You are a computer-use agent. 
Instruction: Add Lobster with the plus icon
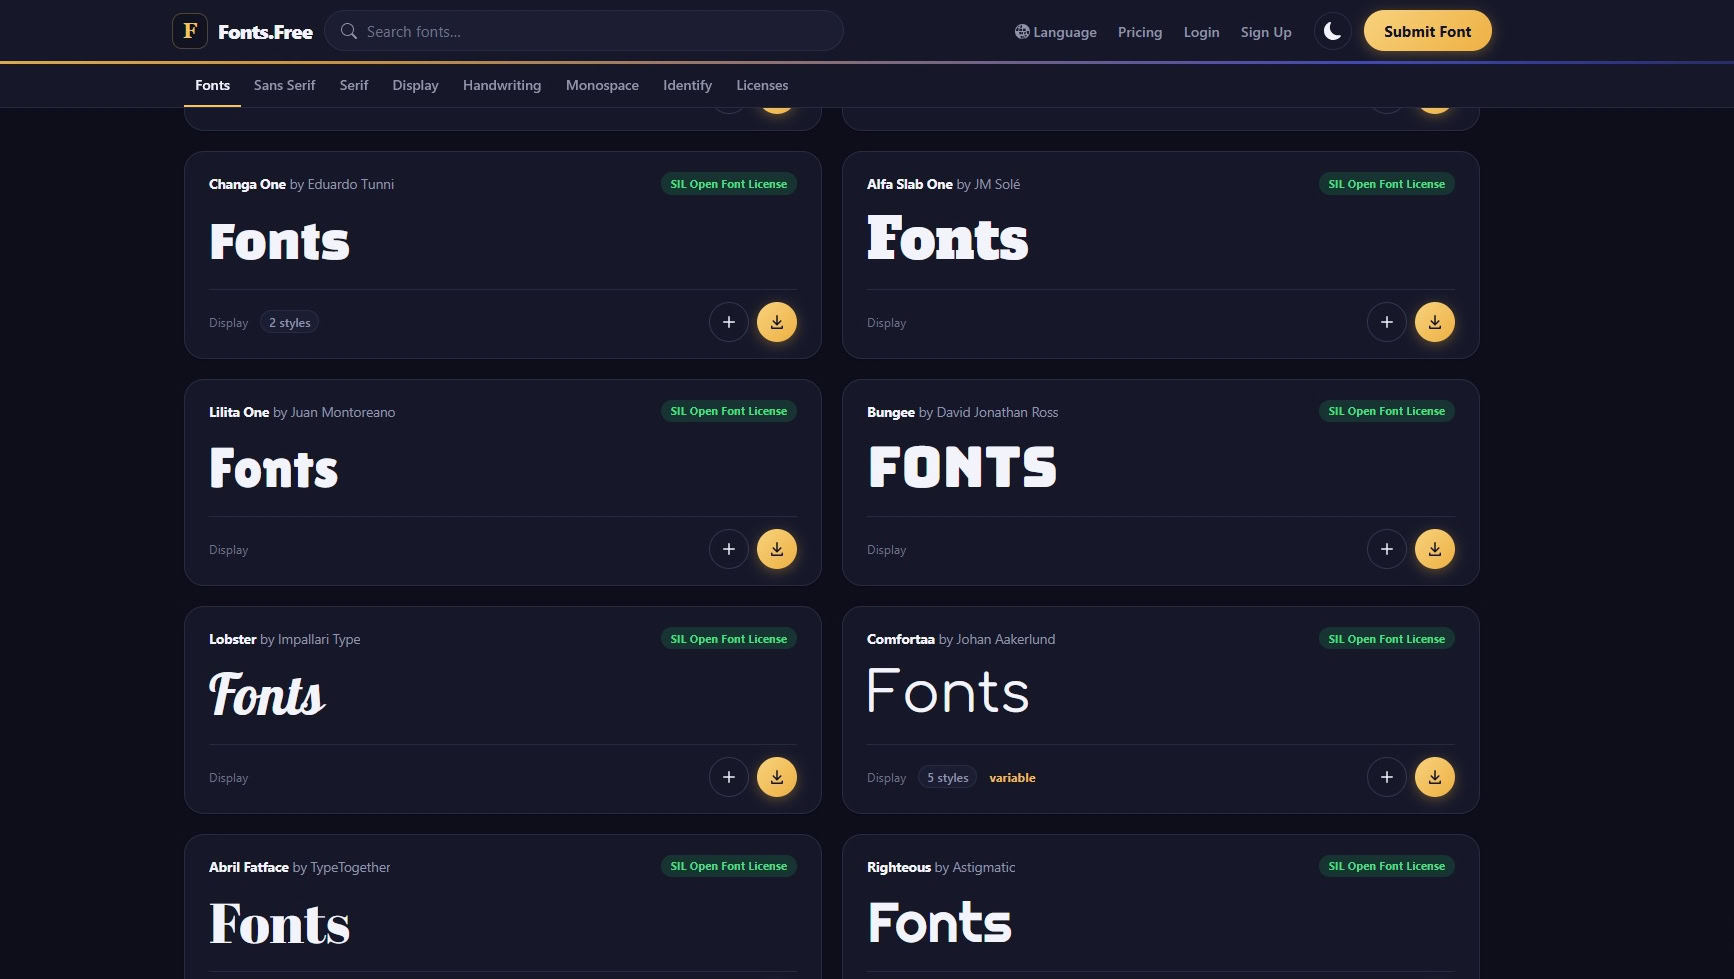click(x=729, y=777)
